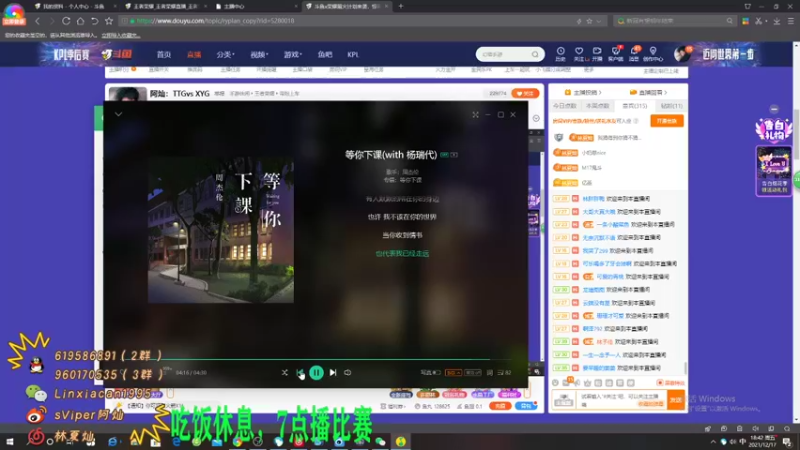Screen dimensions: 800x450
Task: Skip to the next track
Action: (333, 372)
